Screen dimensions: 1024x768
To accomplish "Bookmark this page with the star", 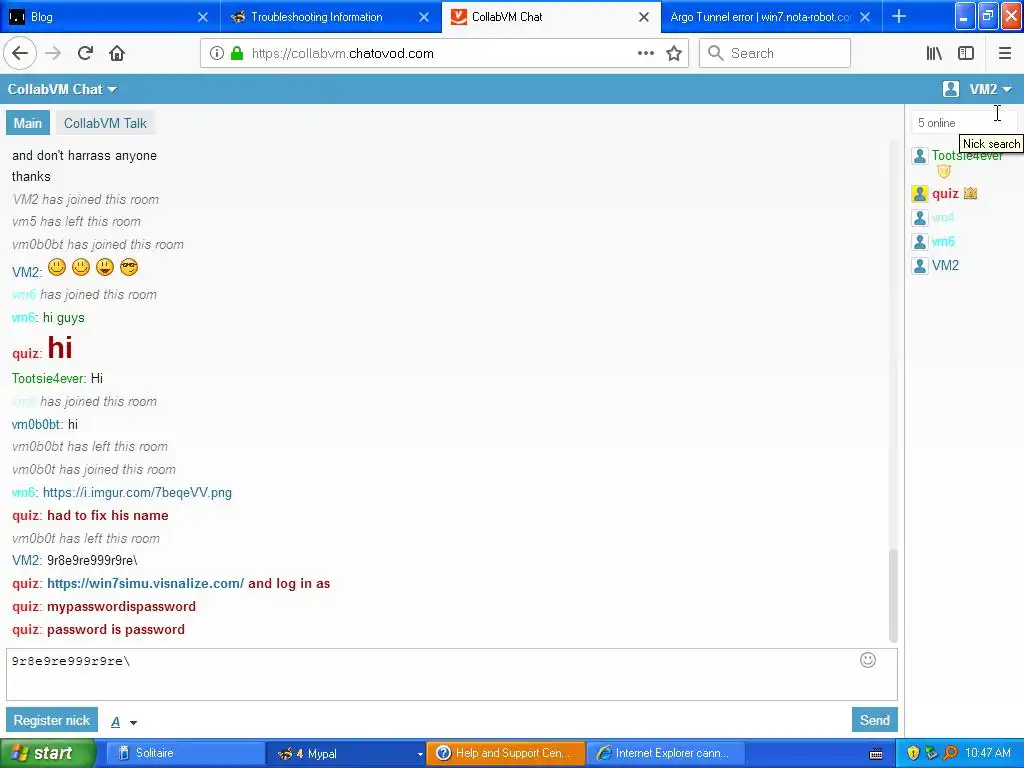I will pyautogui.click(x=674, y=53).
